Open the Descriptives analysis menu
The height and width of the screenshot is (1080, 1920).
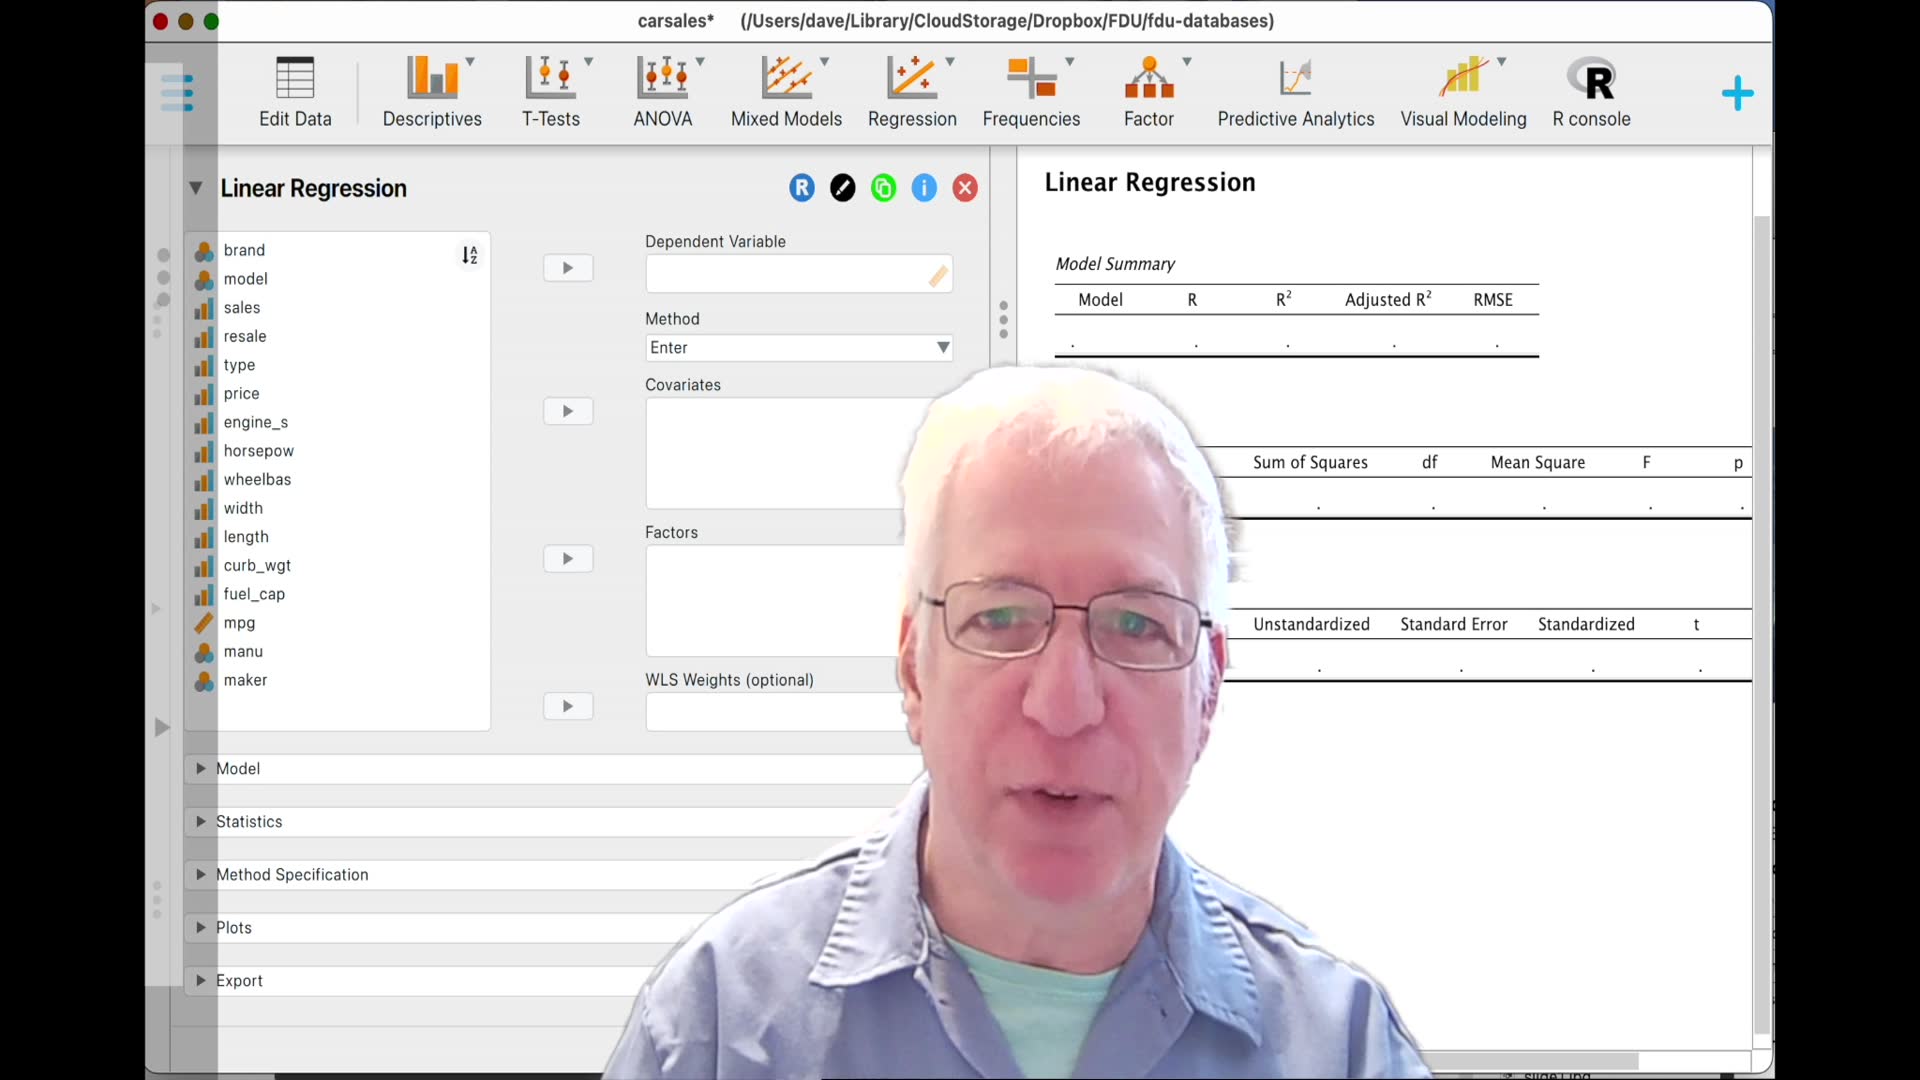(432, 90)
